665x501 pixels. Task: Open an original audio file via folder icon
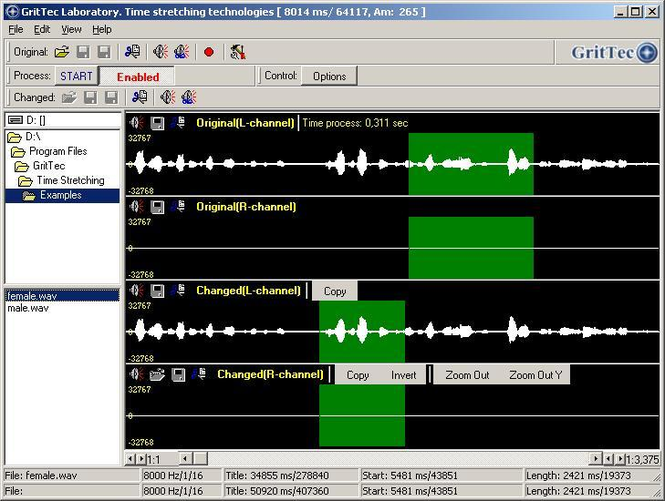click(x=62, y=52)
